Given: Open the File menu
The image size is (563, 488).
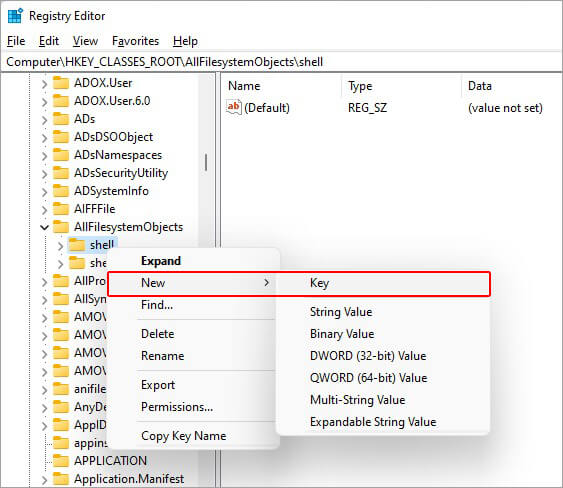Looking at the screenshot, I should pos(16,41).
